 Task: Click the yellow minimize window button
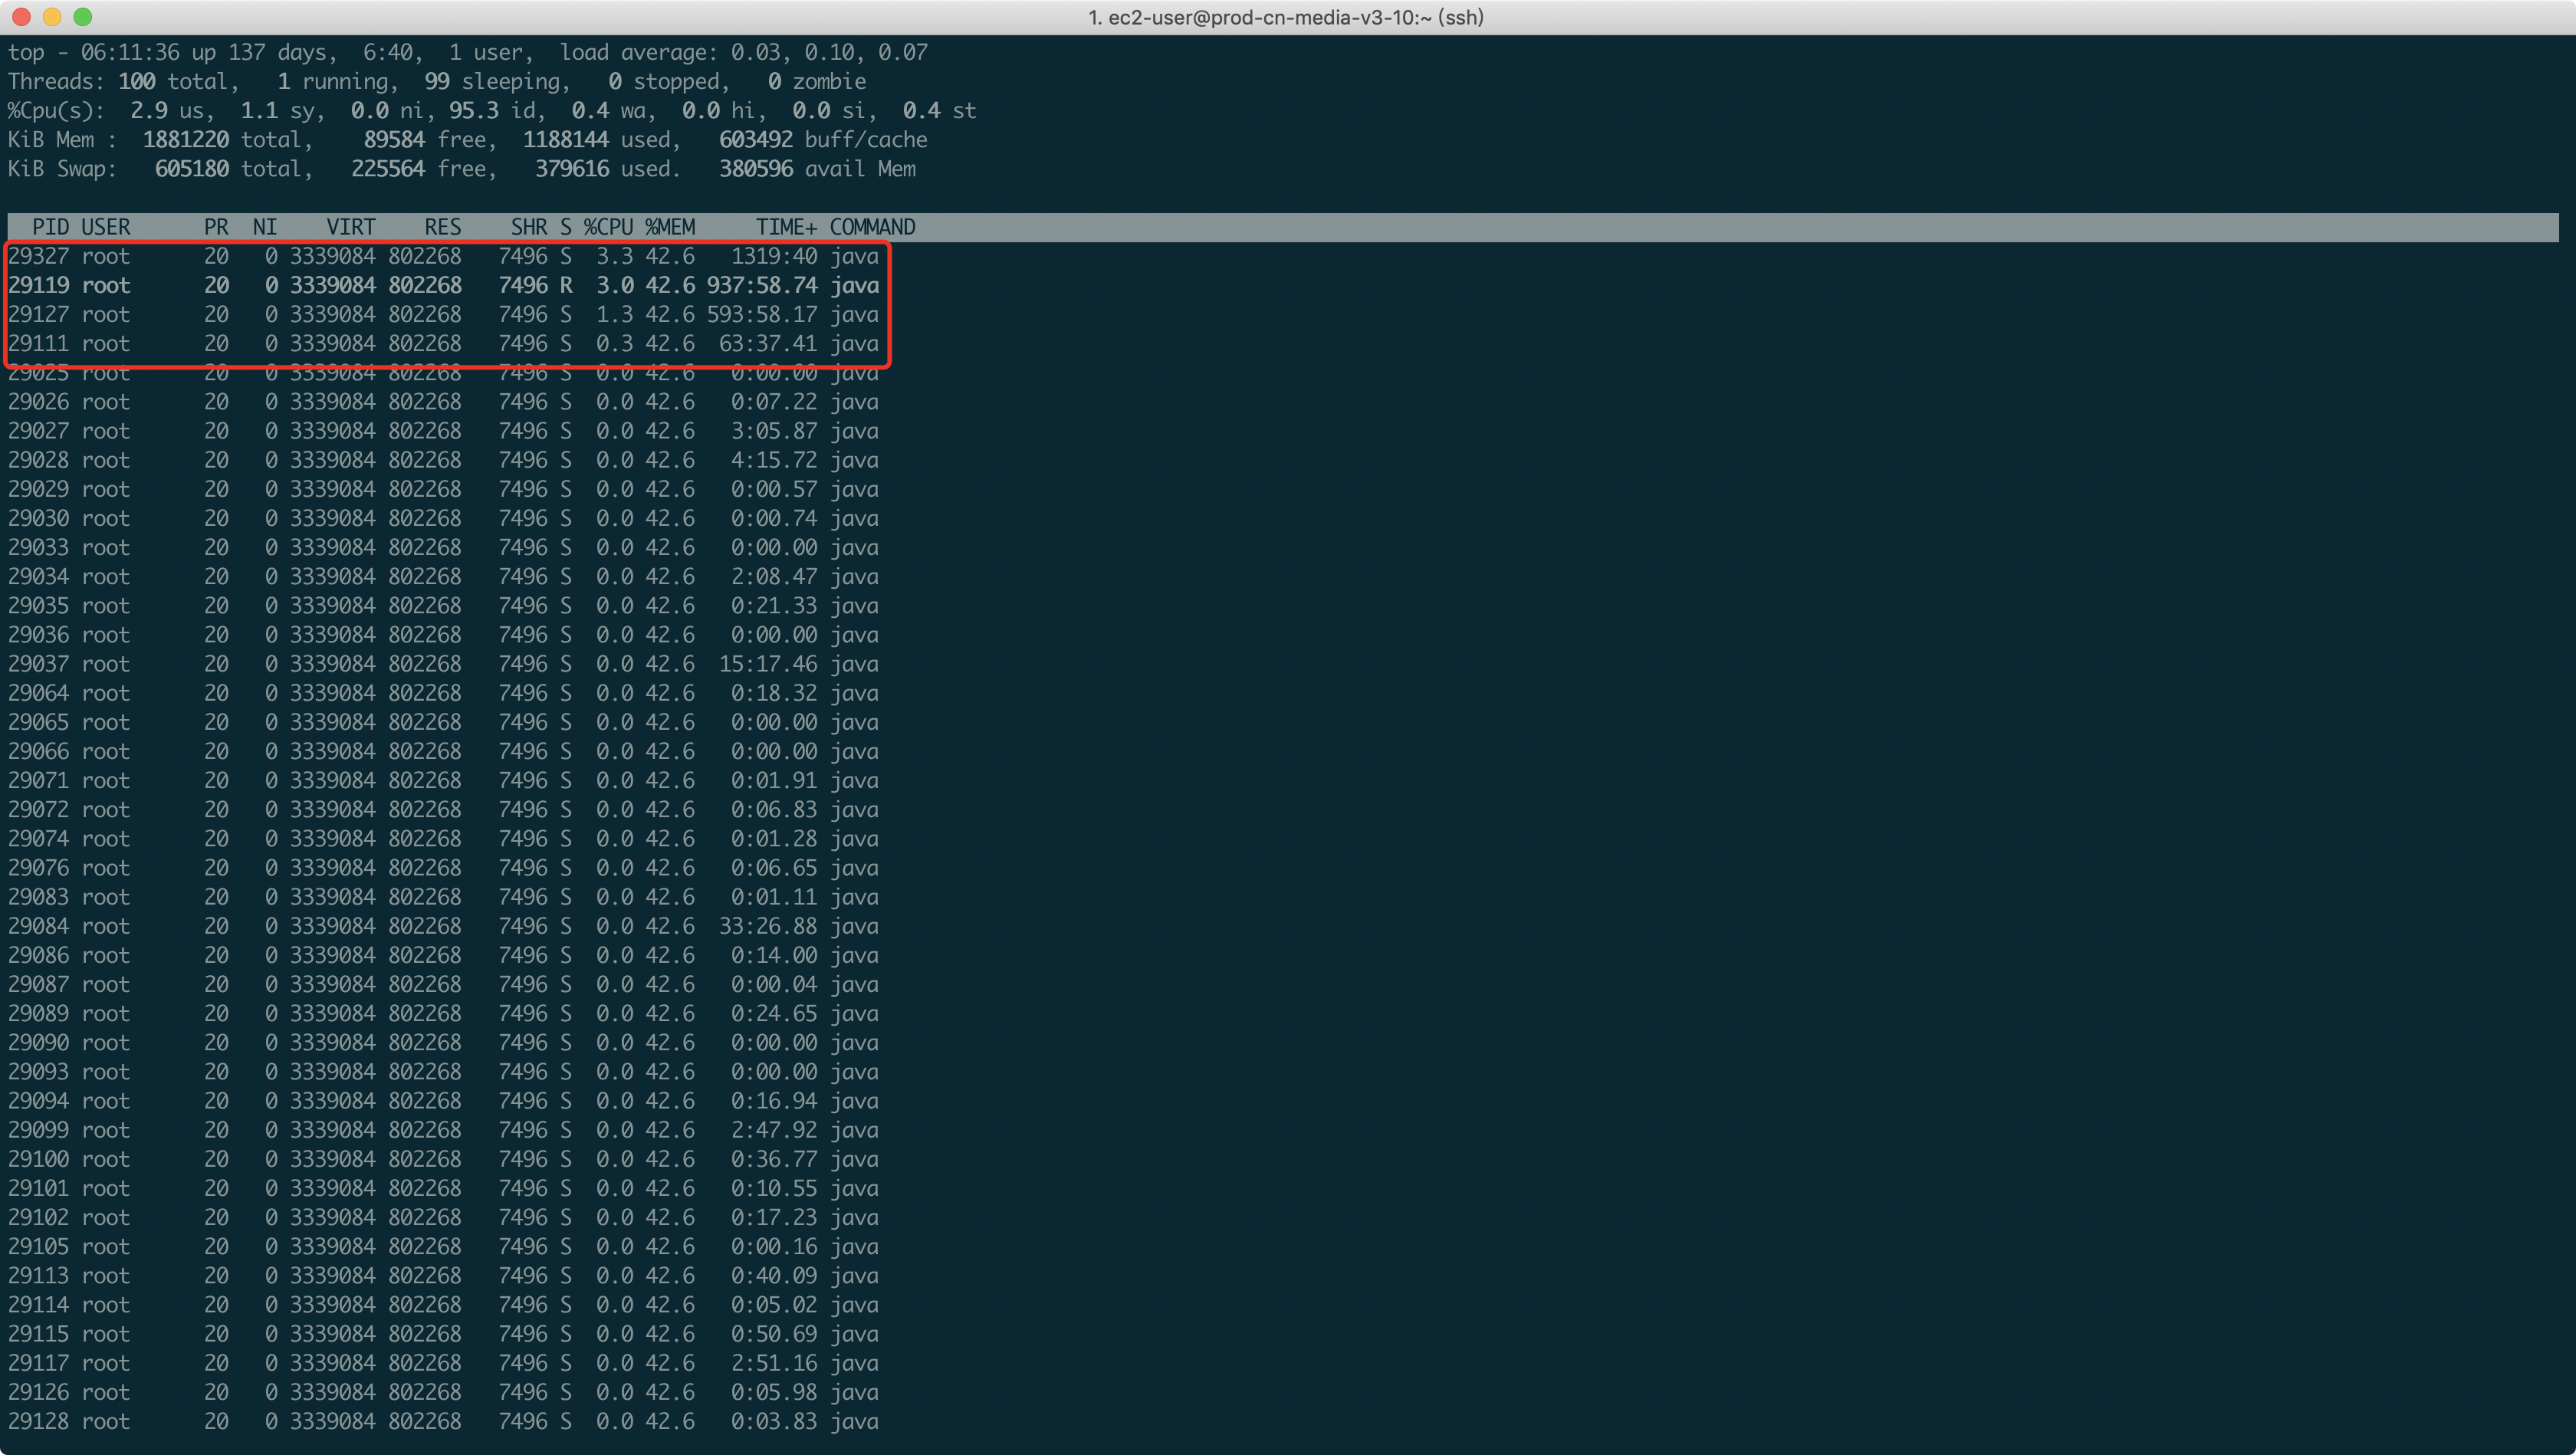(x=52, y=17)
